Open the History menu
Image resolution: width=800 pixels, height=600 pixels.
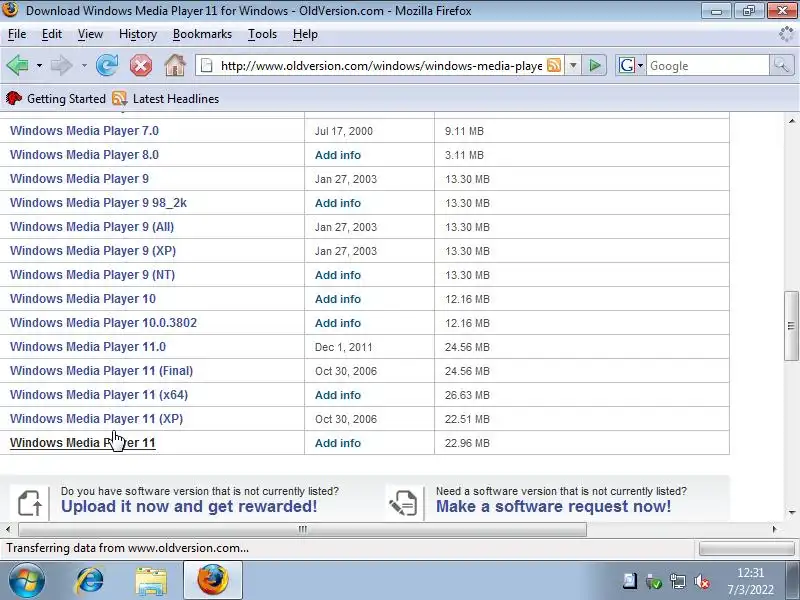pos(138,34)
